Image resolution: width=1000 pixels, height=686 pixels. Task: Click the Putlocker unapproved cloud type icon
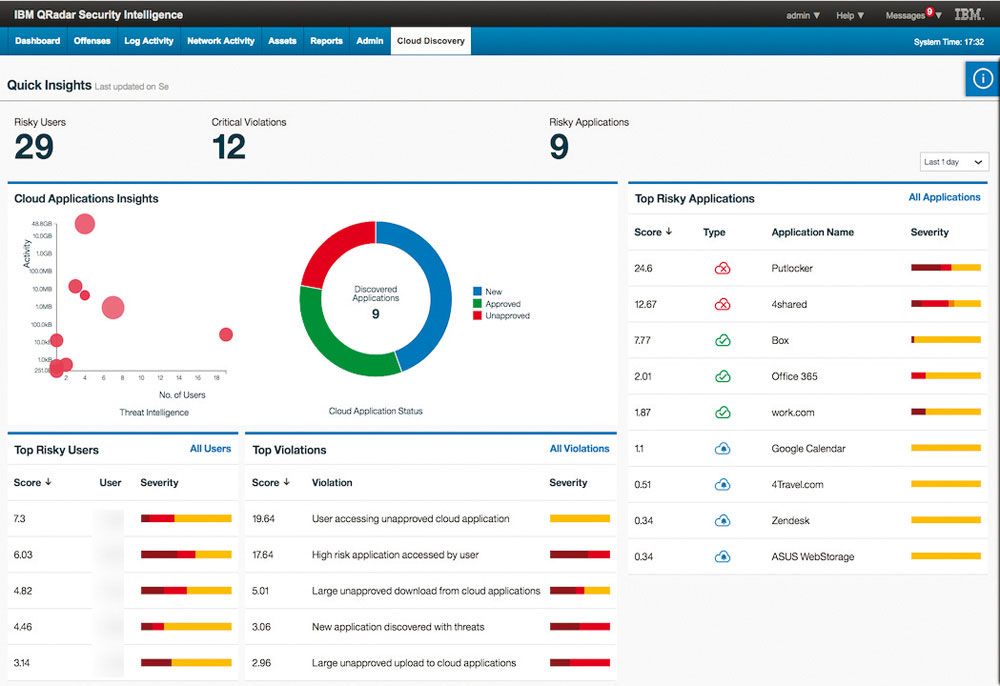pyautogui.click(x=722, y=268)
